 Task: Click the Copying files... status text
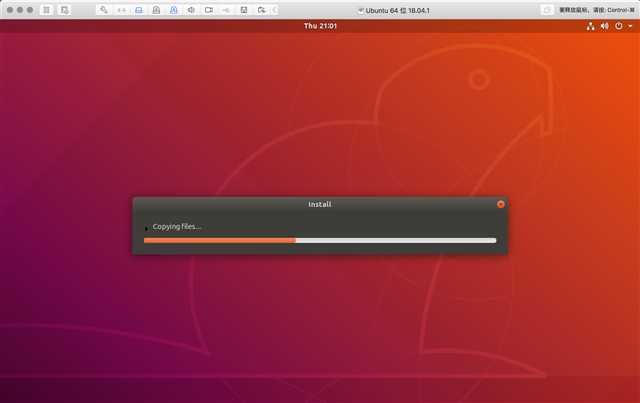pos(177,227)
